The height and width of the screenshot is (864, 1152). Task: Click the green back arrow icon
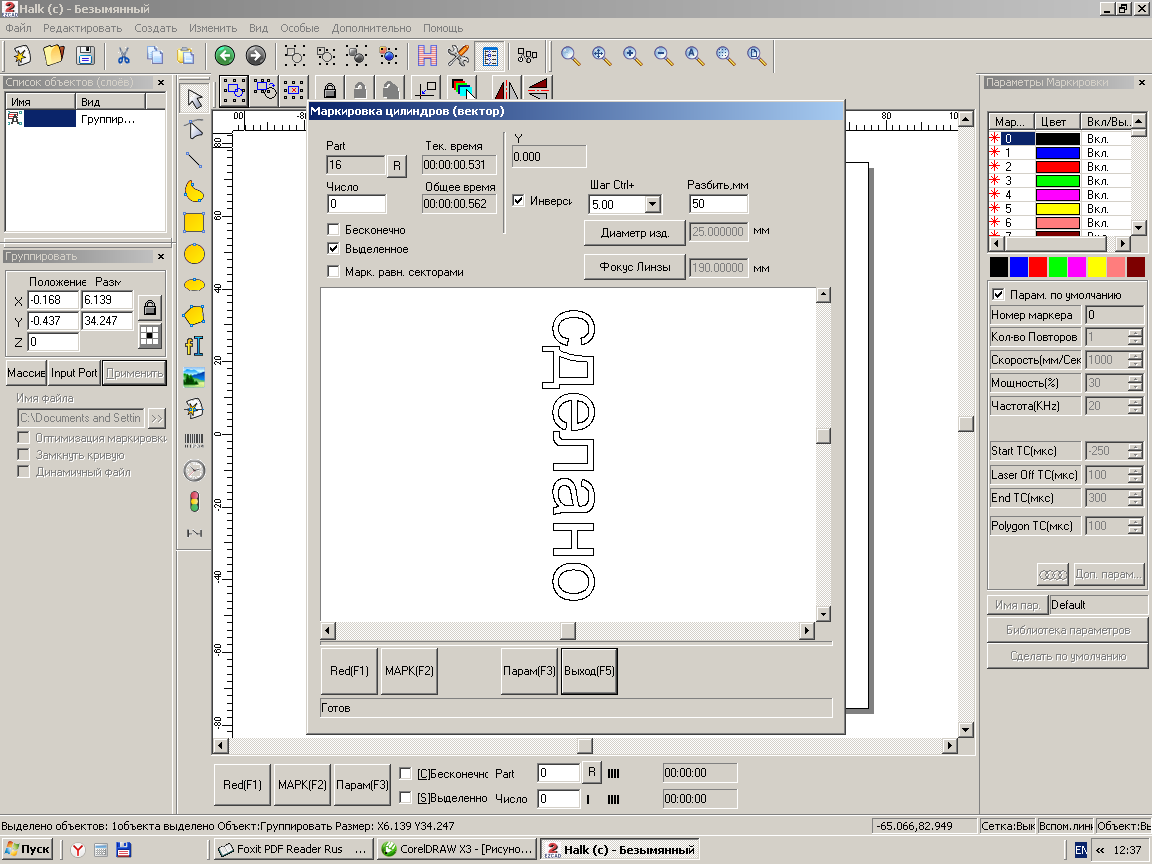point(225,56)
